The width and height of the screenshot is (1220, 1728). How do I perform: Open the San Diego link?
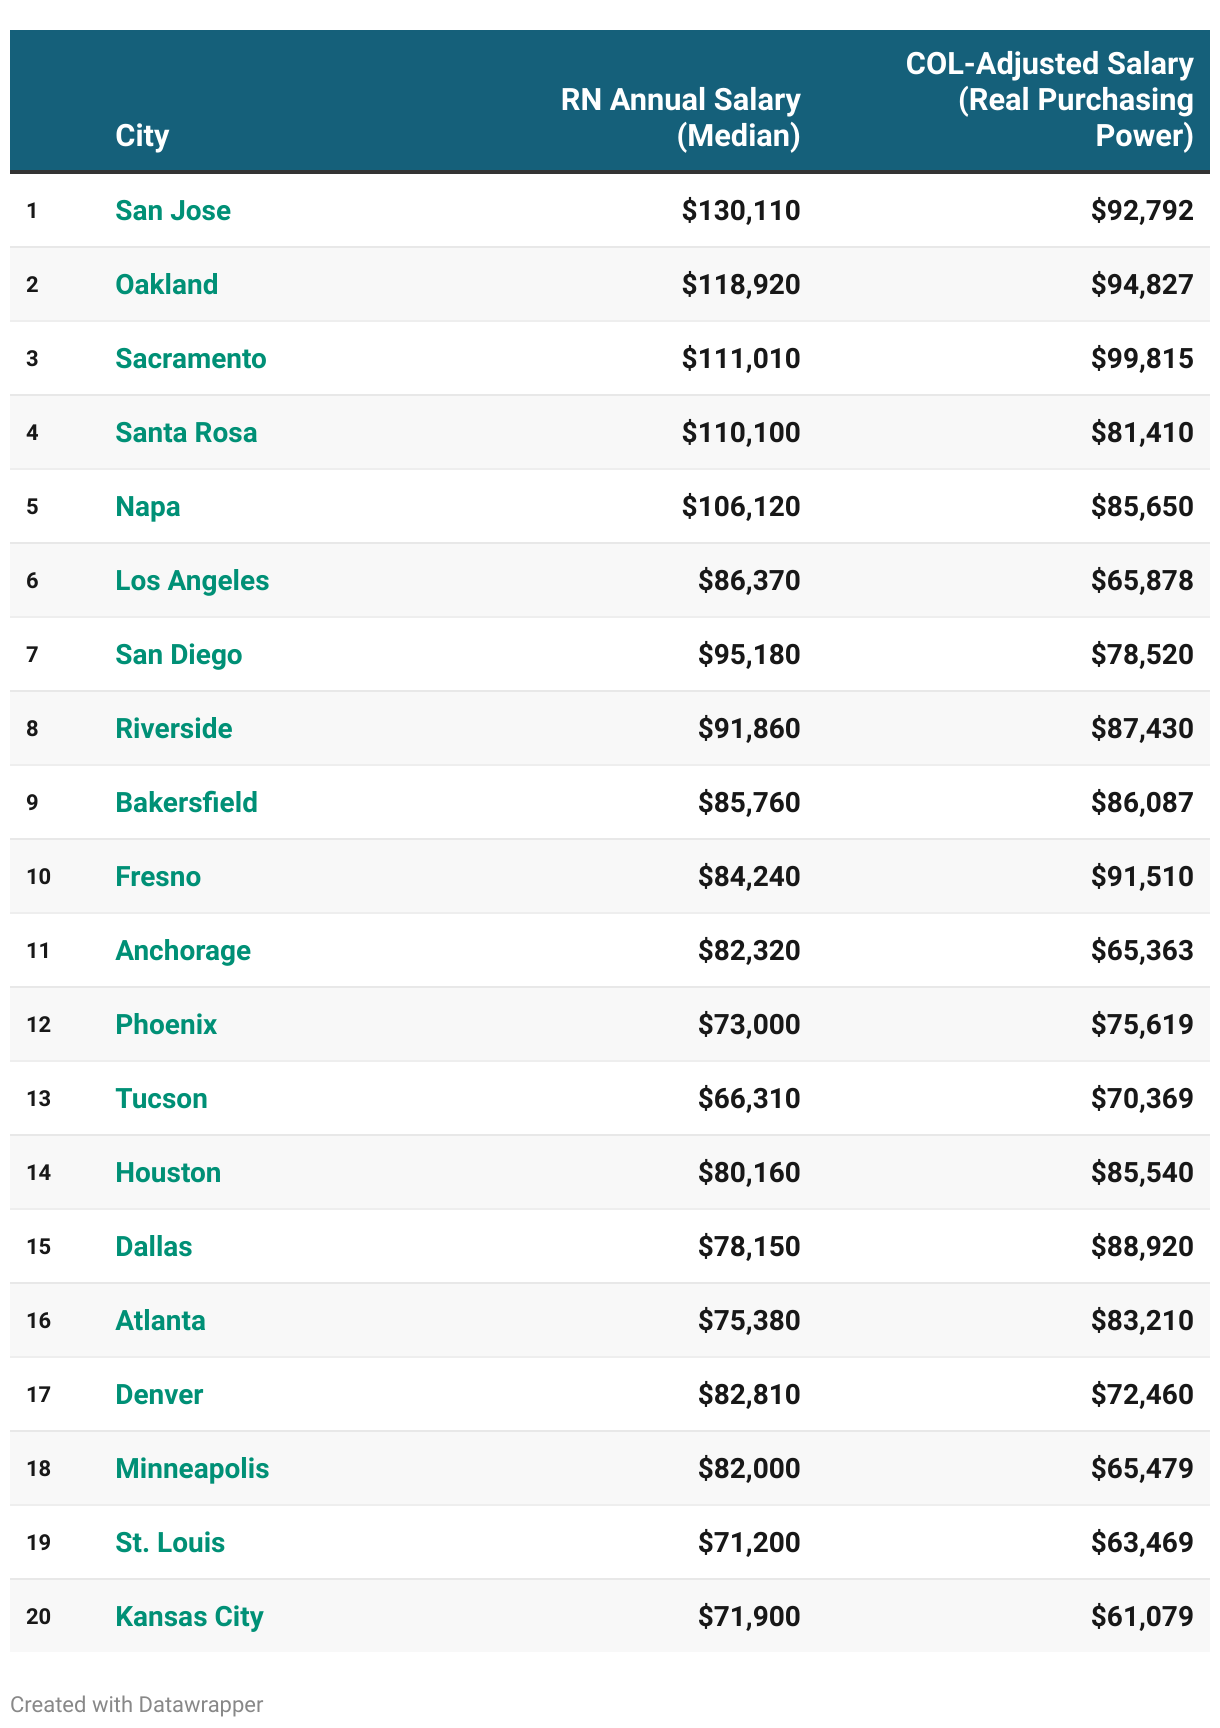click(x=178, y=655)
